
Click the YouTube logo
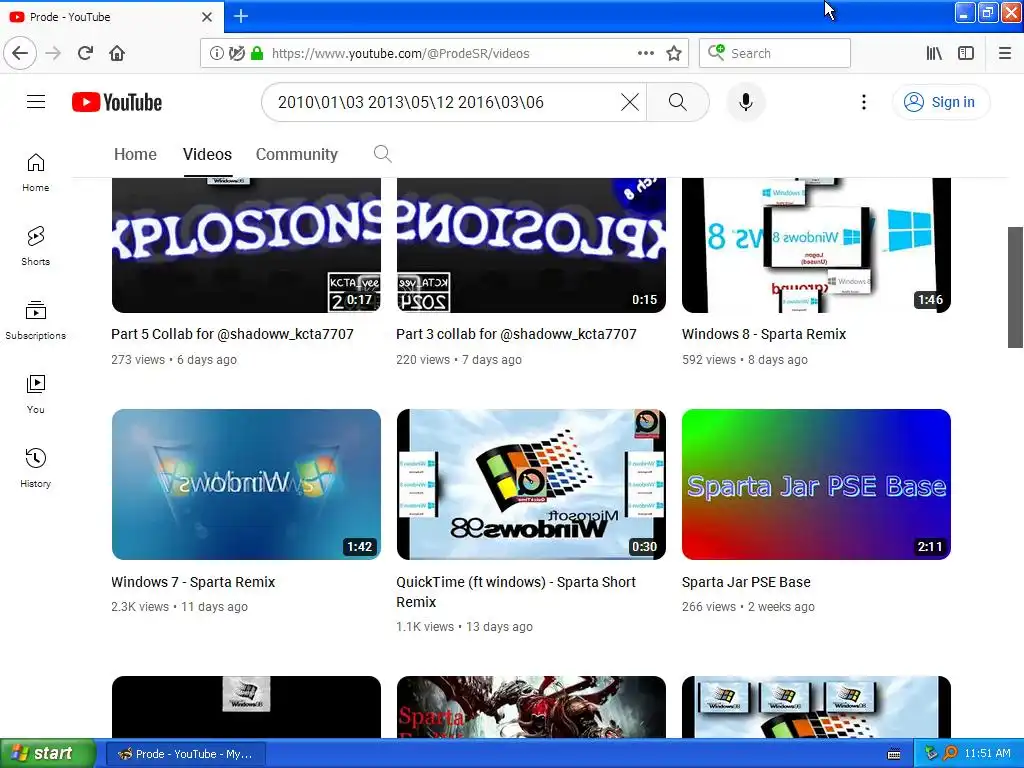pos(117,102)
